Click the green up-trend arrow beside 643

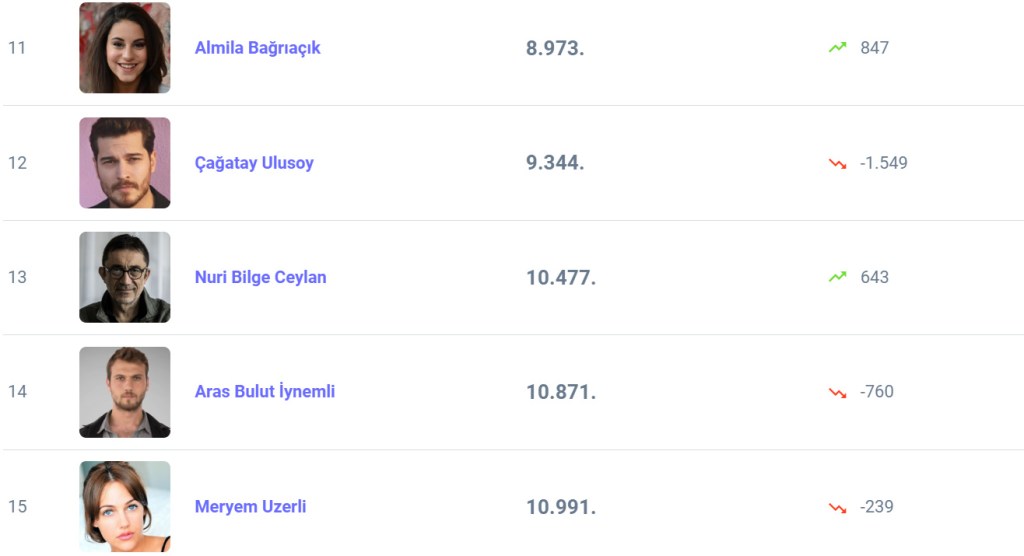[x=837, y=277]
